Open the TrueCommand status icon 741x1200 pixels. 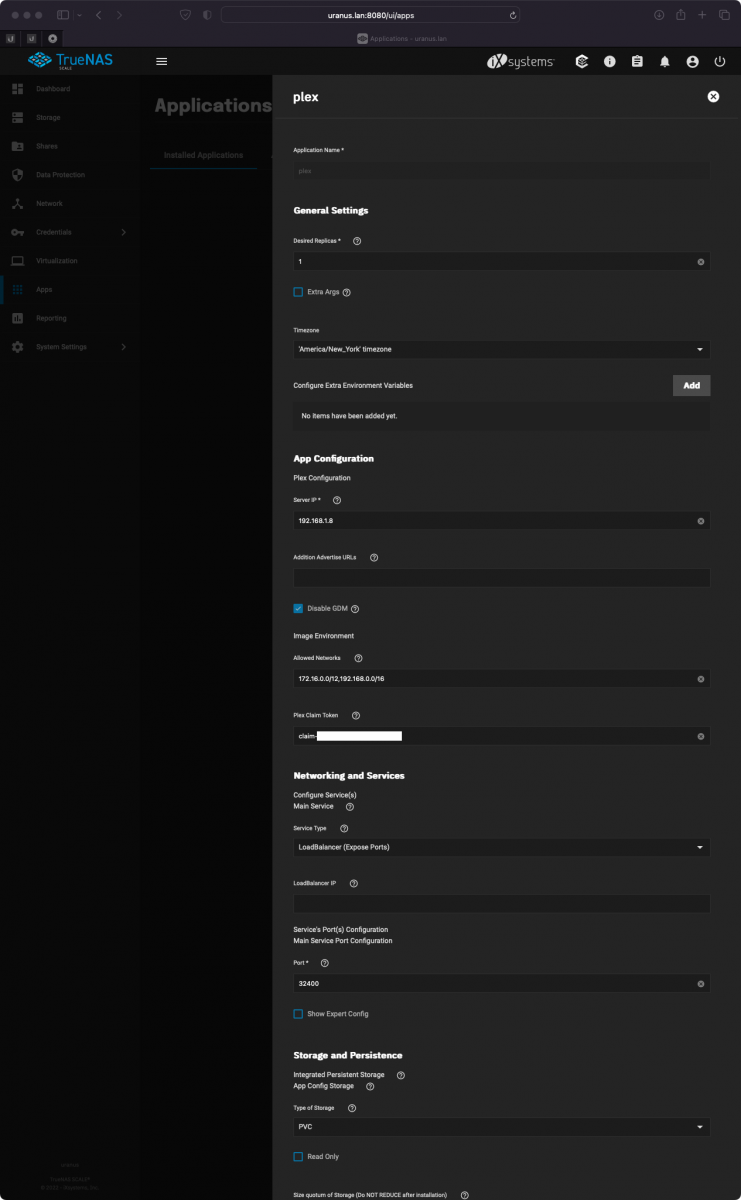pyautogui.click(x=582, y=61)
